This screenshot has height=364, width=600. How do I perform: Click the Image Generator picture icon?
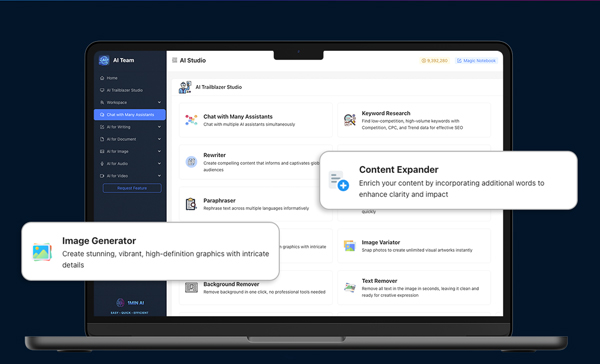(42, 252)
